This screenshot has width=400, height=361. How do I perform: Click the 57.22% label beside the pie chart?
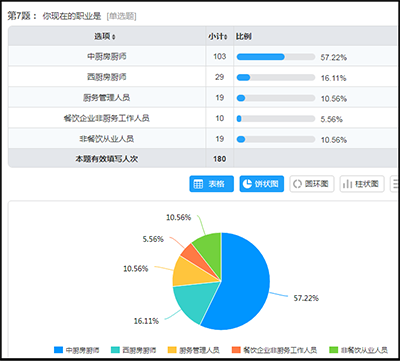coord(306,298)
